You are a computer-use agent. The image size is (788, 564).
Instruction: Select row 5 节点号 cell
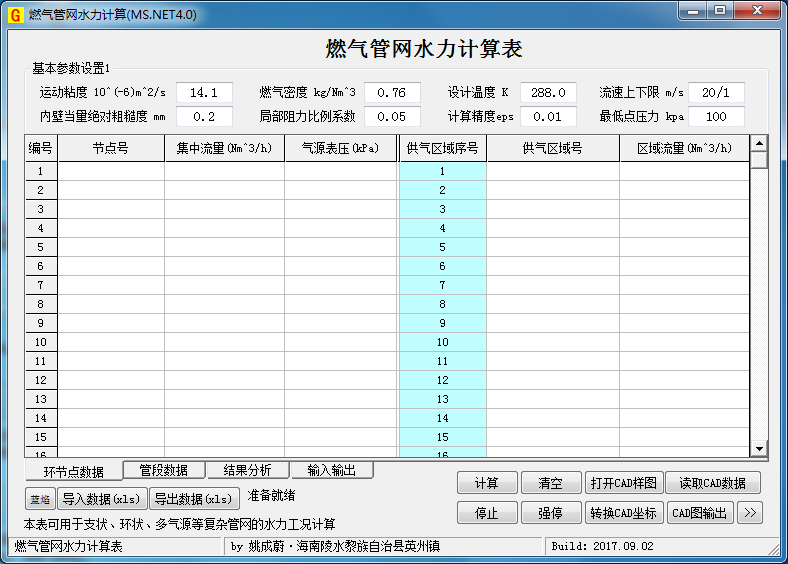click(x=111, y=247)
